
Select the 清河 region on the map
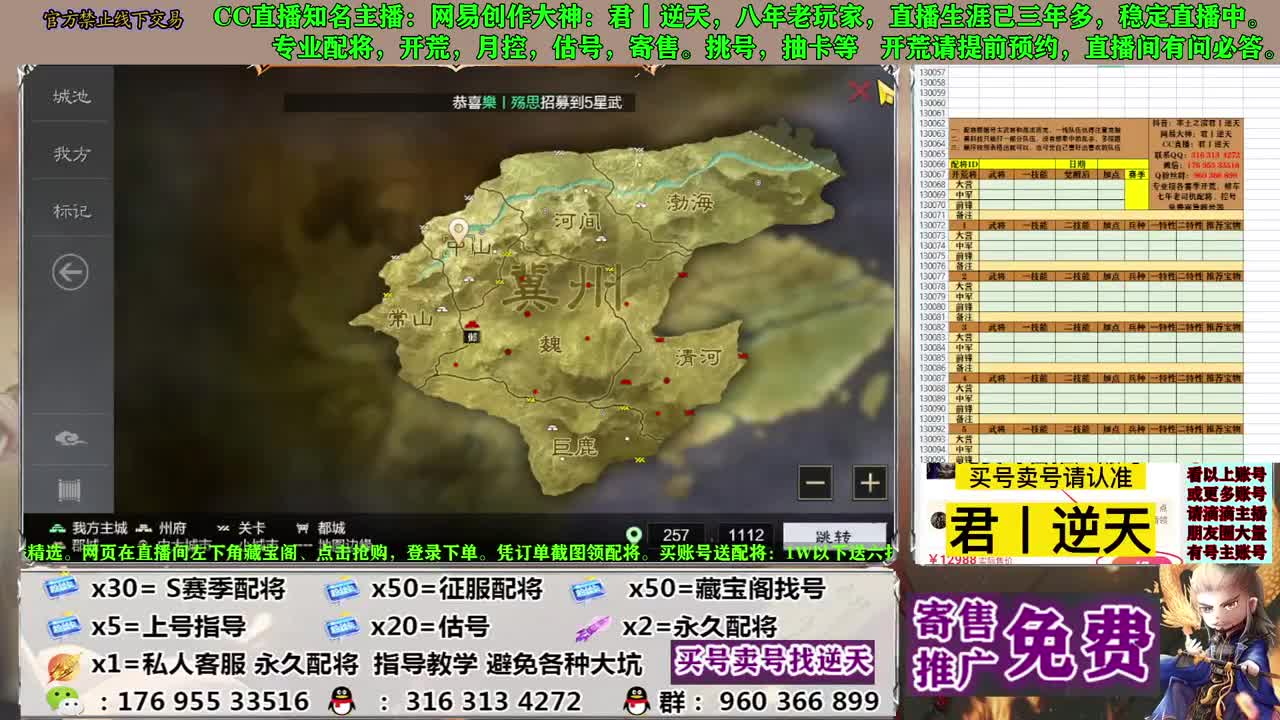(x=698, y=357)
